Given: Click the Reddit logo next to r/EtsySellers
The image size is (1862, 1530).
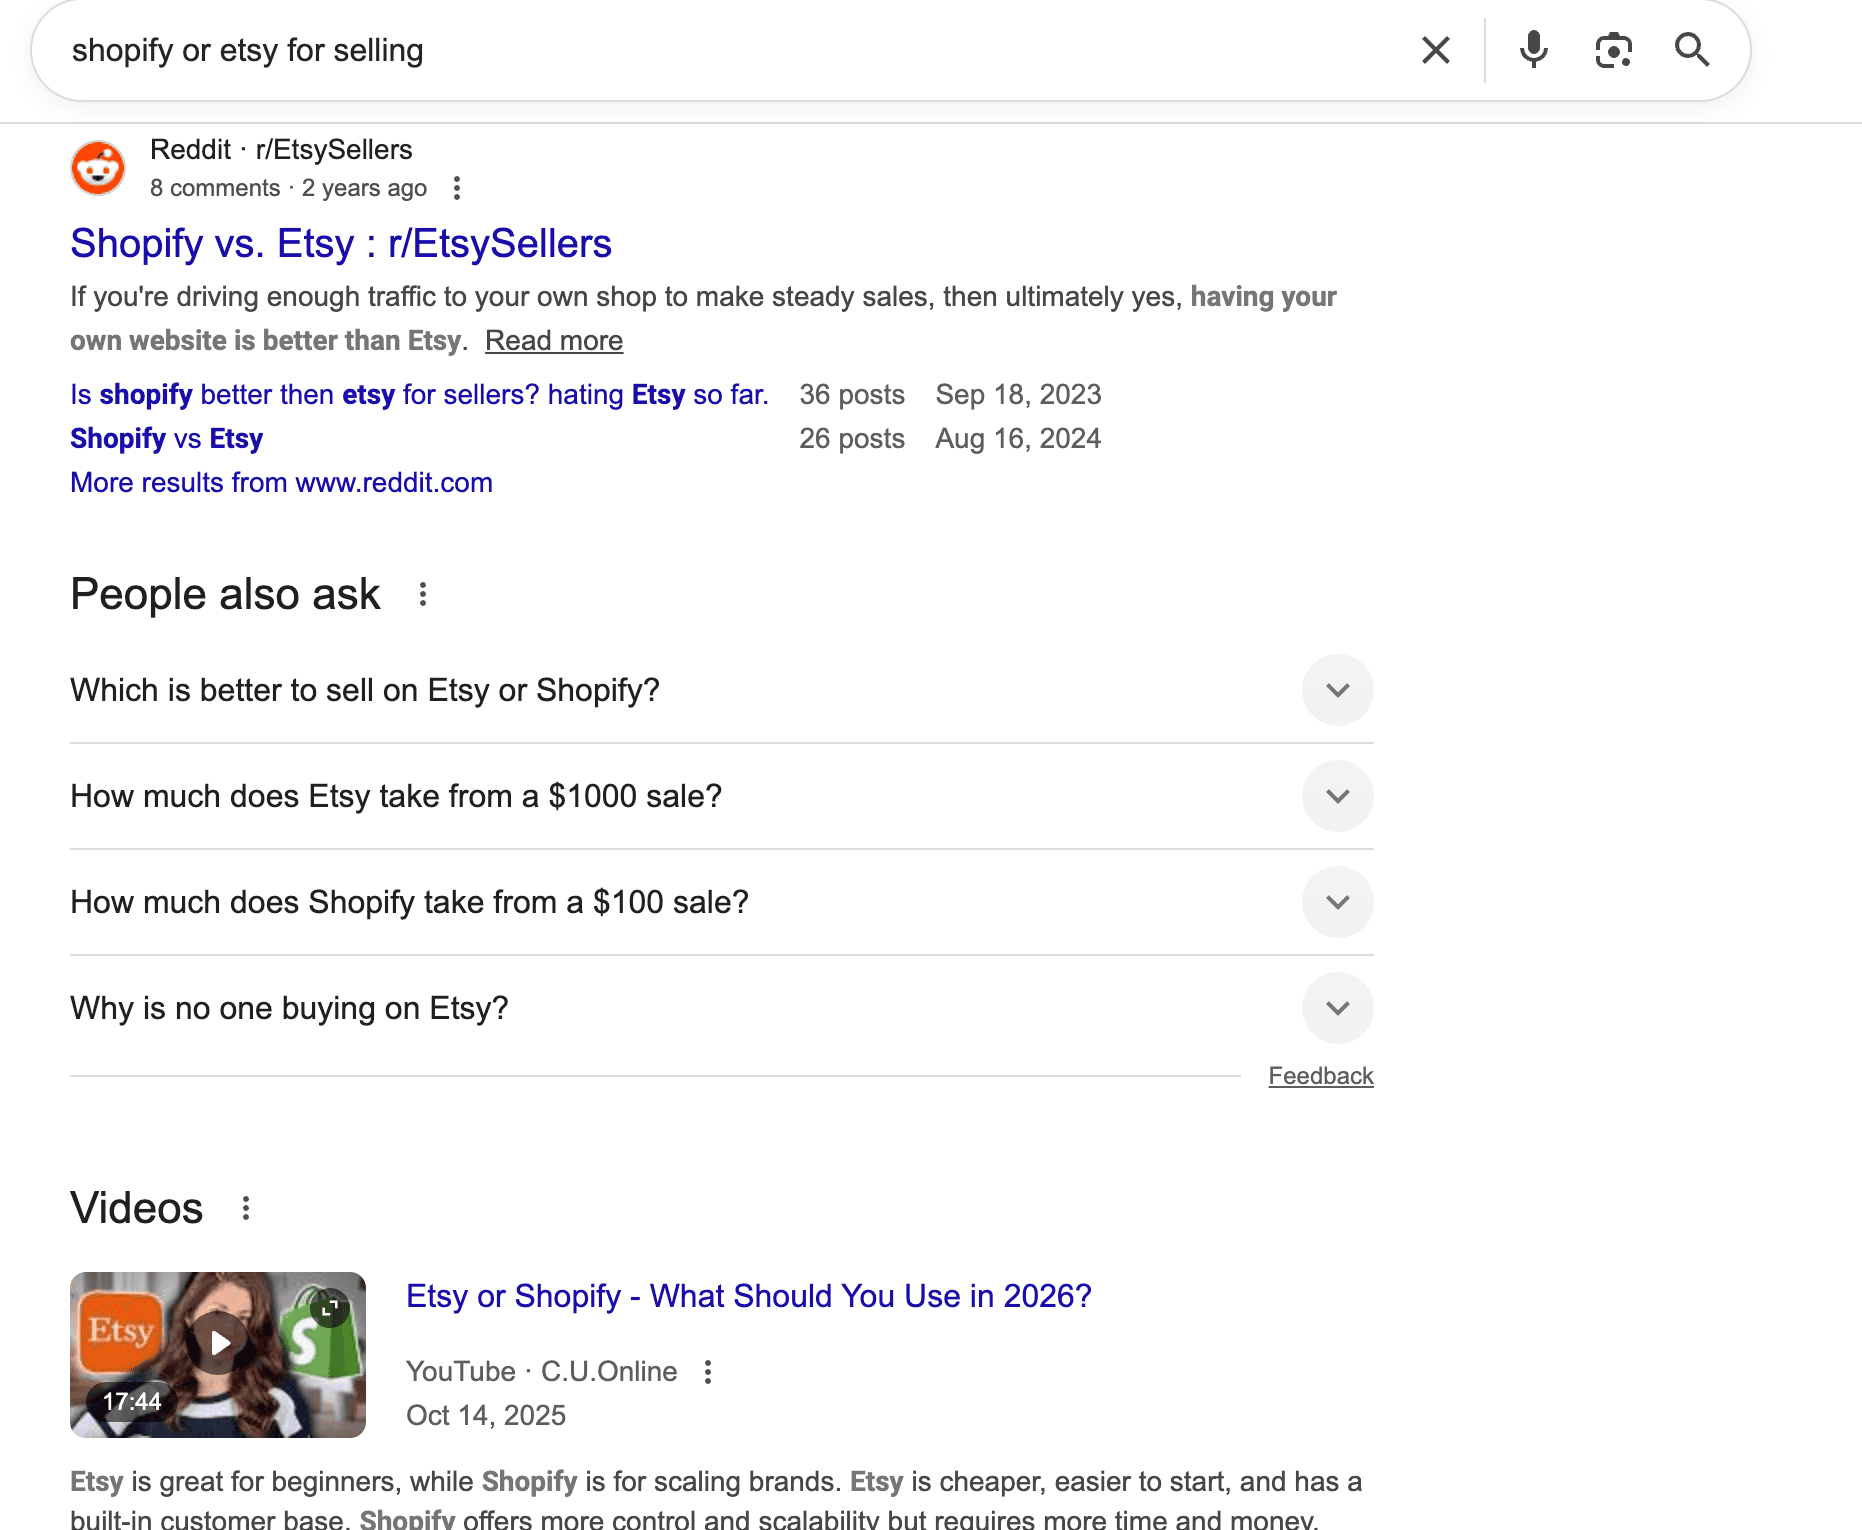Looking at the screenshot, I should click(x=97, y=167).
